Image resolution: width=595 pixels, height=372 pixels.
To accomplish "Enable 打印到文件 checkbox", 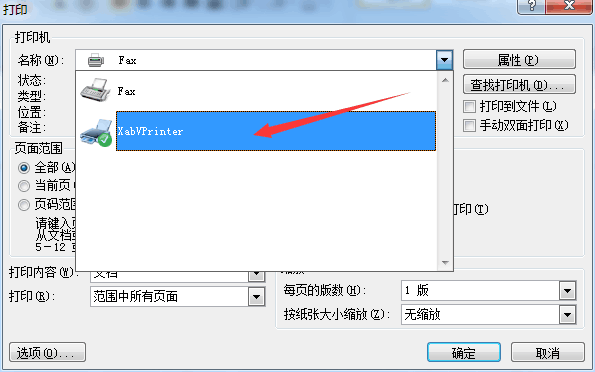I will [x=469, y=106].
